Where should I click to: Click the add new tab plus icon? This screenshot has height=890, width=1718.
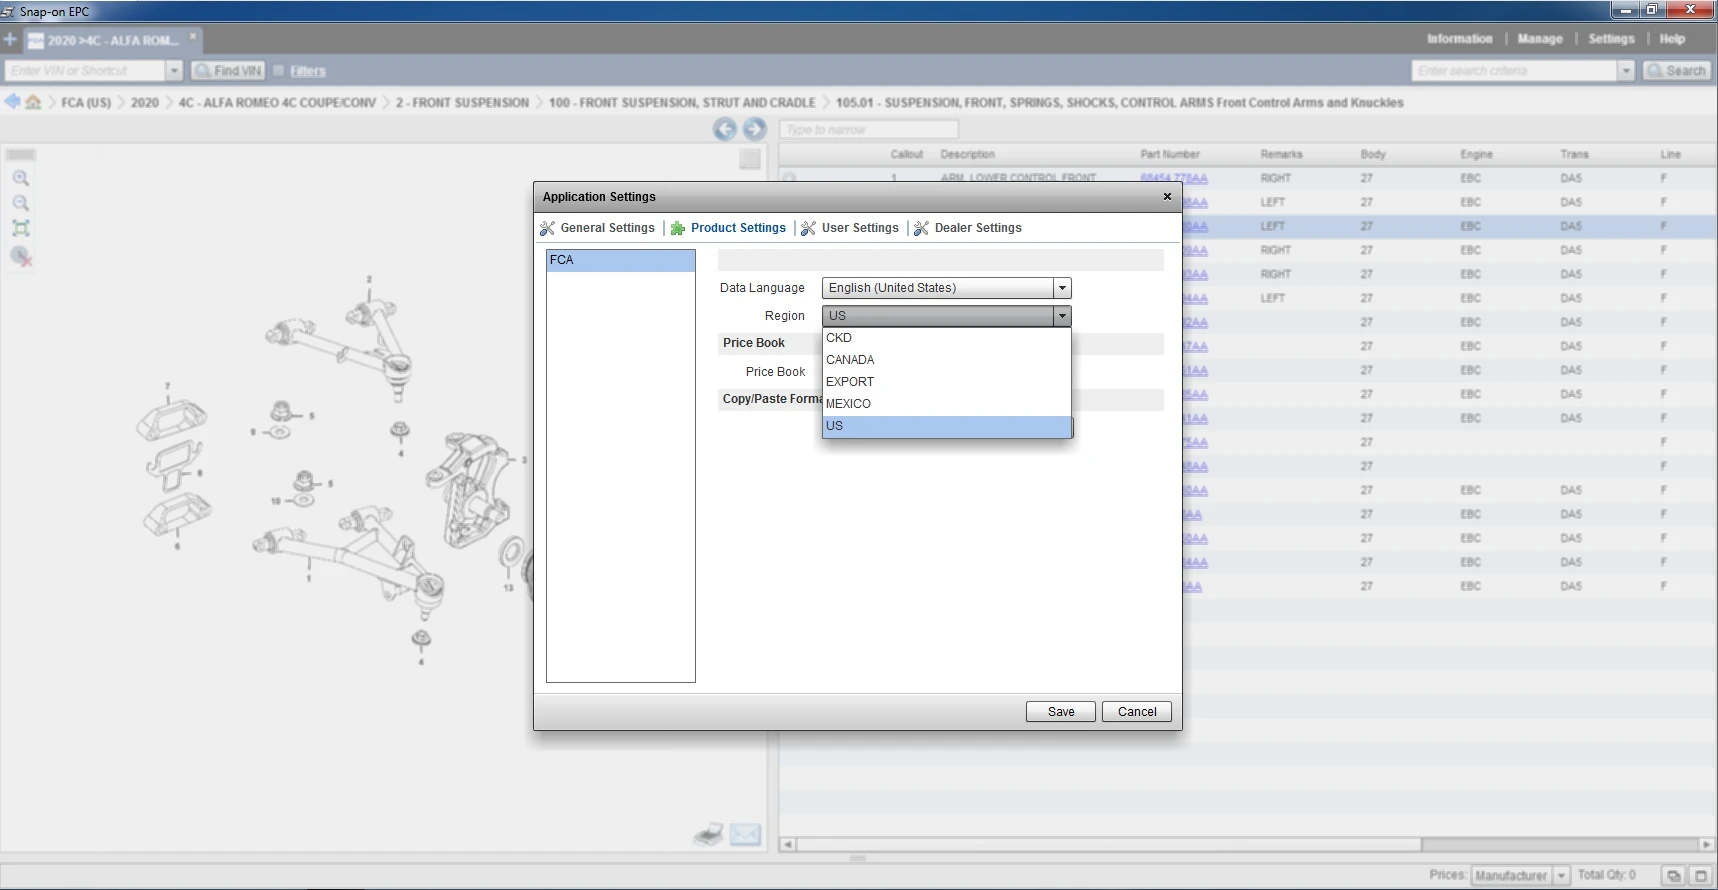click(x=10, y=40)
